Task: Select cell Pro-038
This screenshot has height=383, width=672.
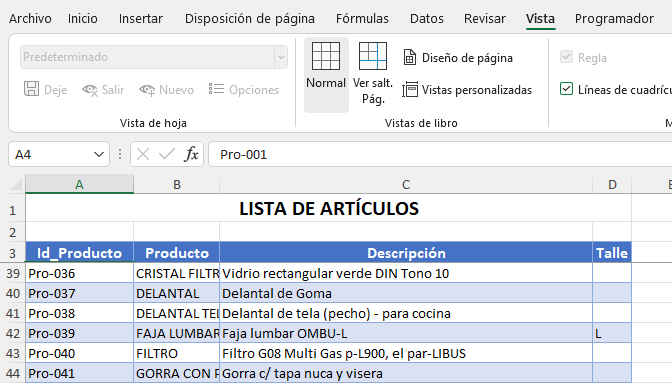Action: coord(79,314)
